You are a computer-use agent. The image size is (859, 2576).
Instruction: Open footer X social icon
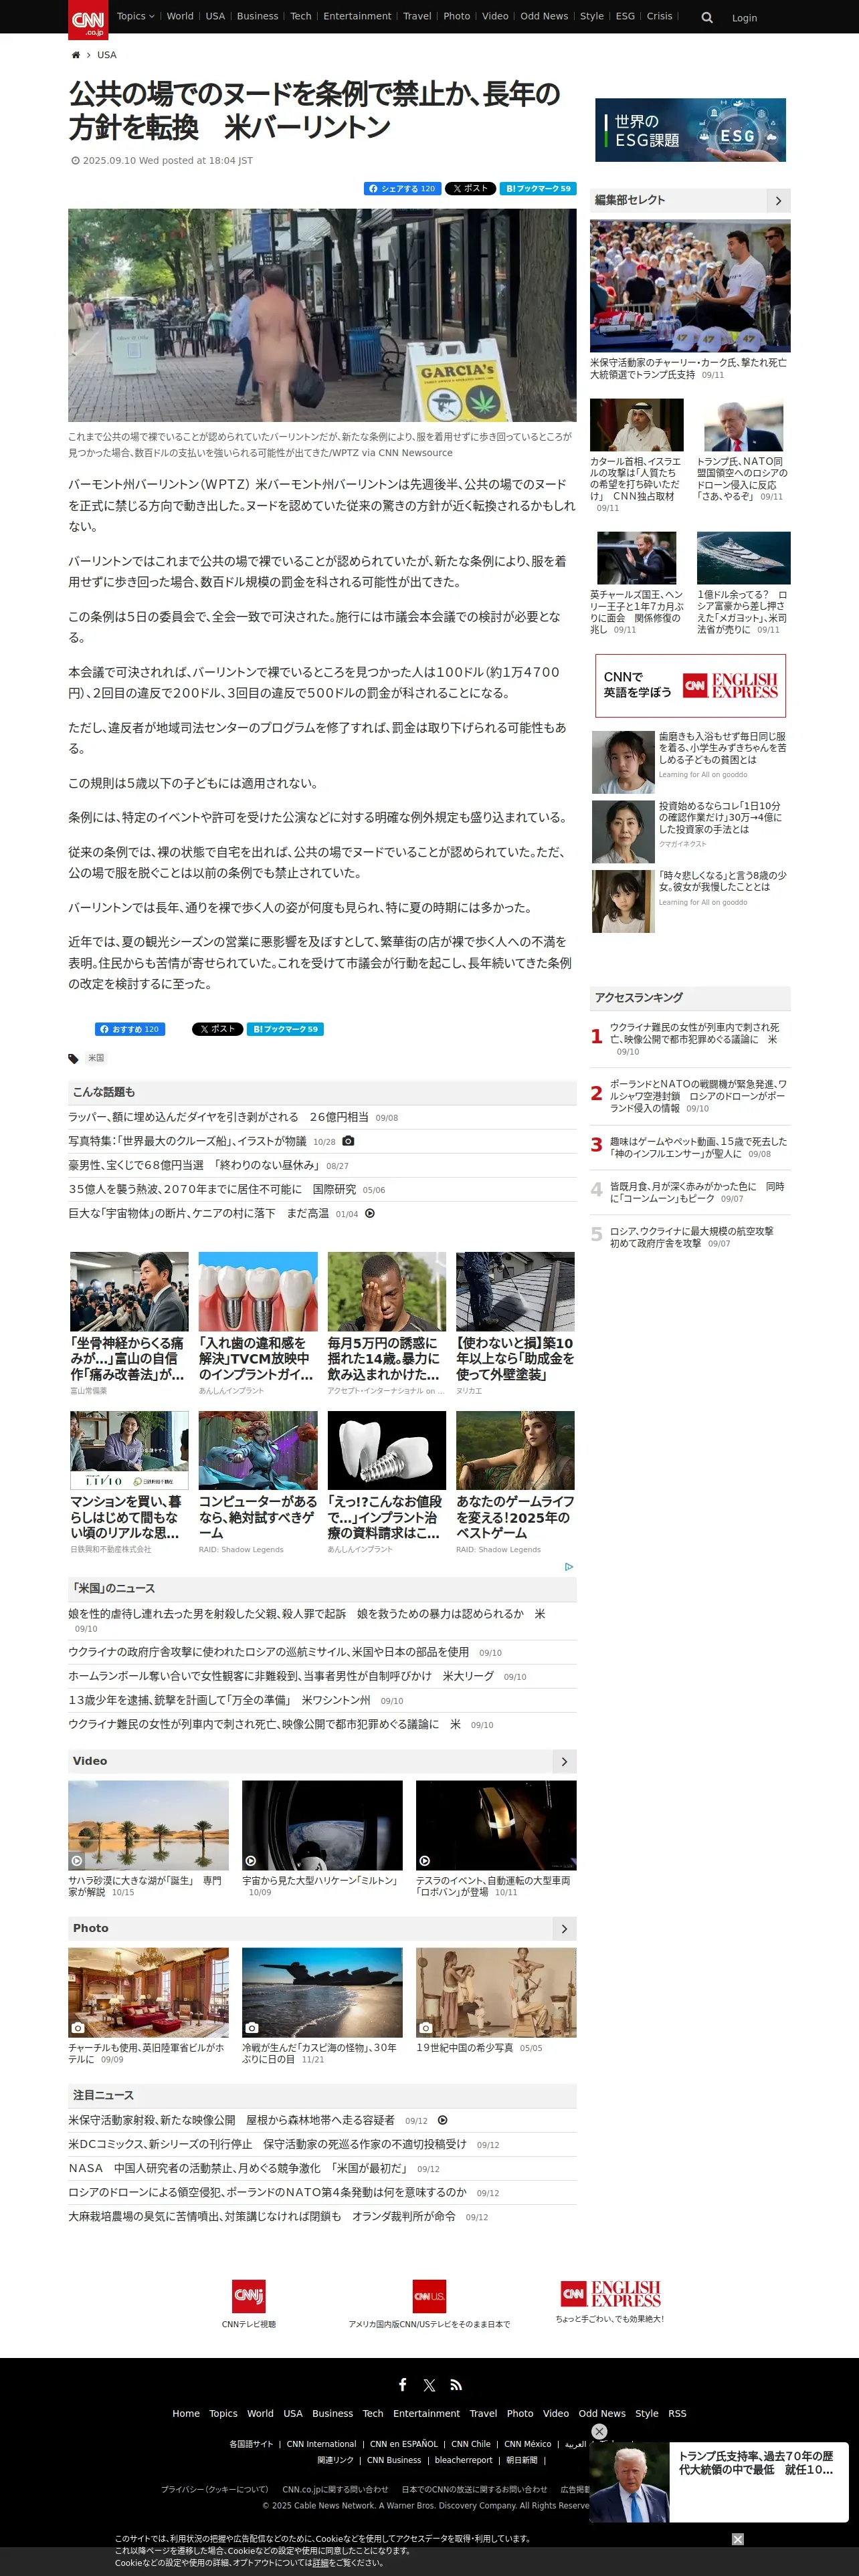[429, 2385]
